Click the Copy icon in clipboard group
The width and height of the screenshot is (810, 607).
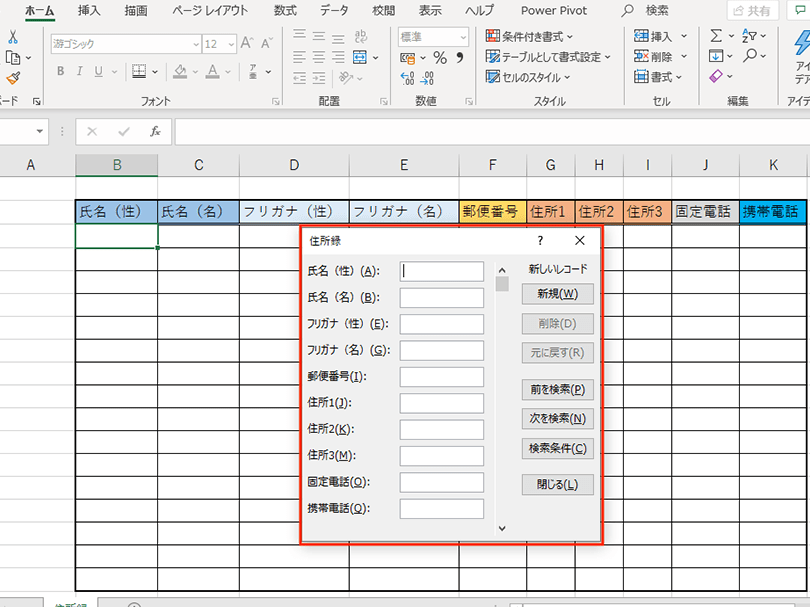13,58
